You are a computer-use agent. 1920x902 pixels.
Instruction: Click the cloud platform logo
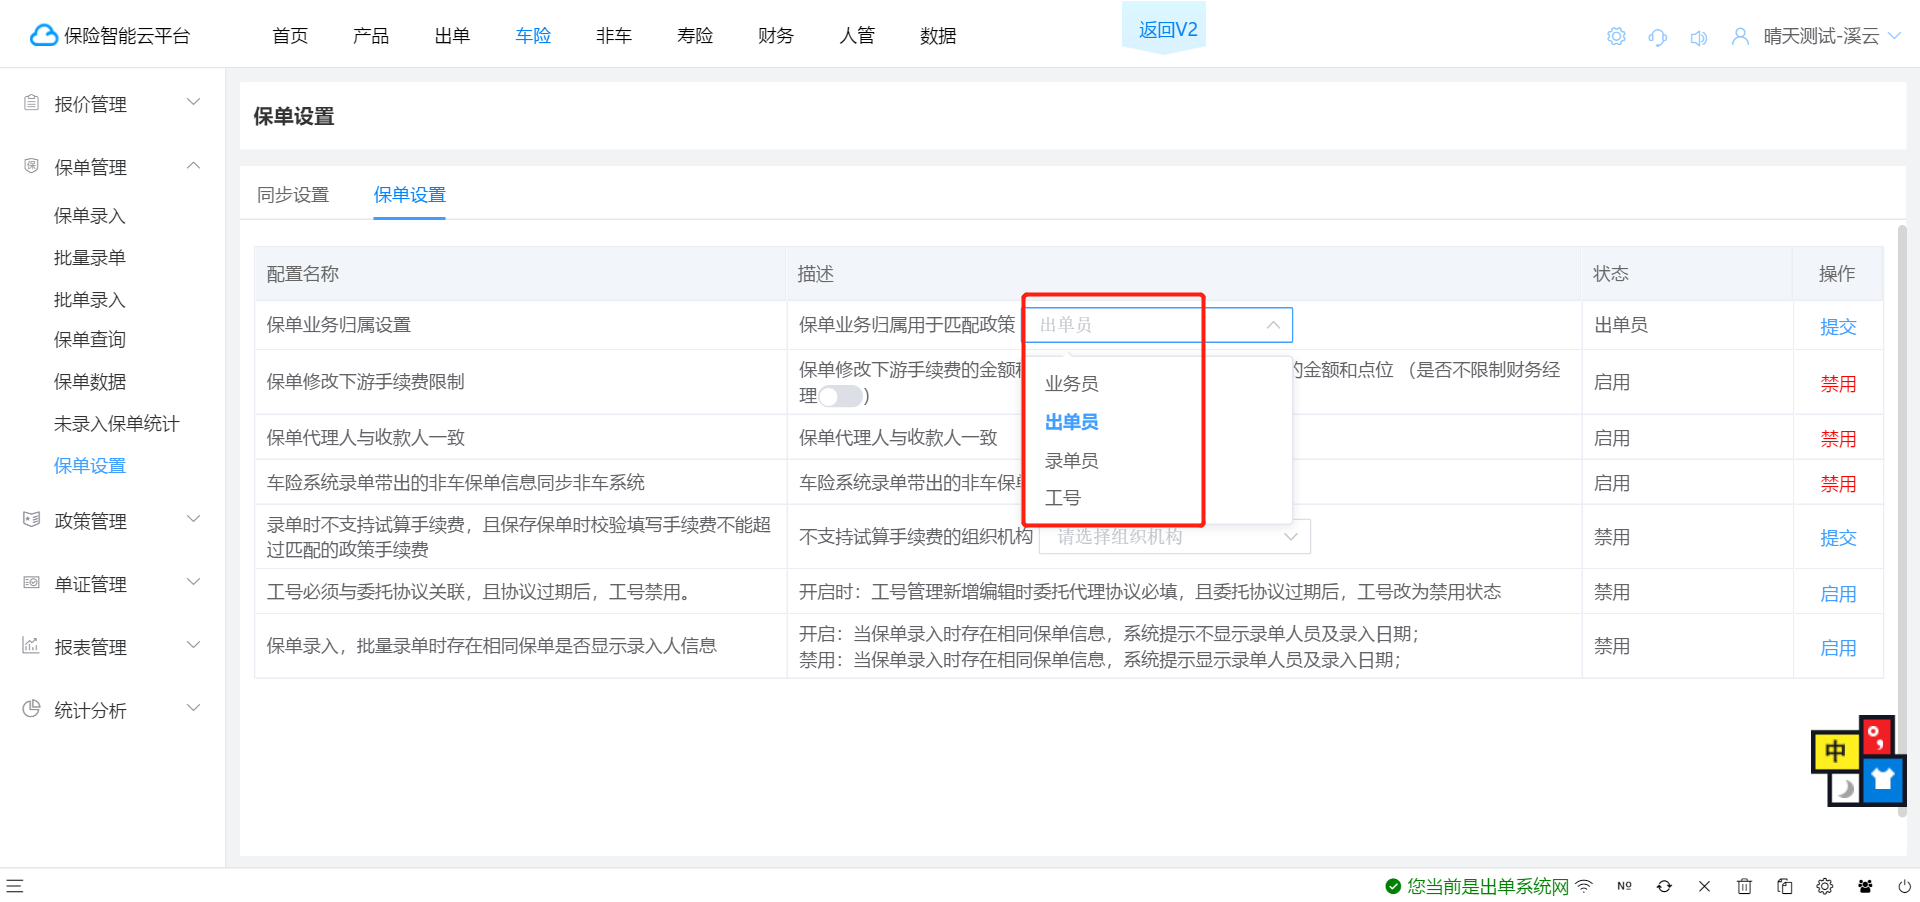click(x=44, y=35)
